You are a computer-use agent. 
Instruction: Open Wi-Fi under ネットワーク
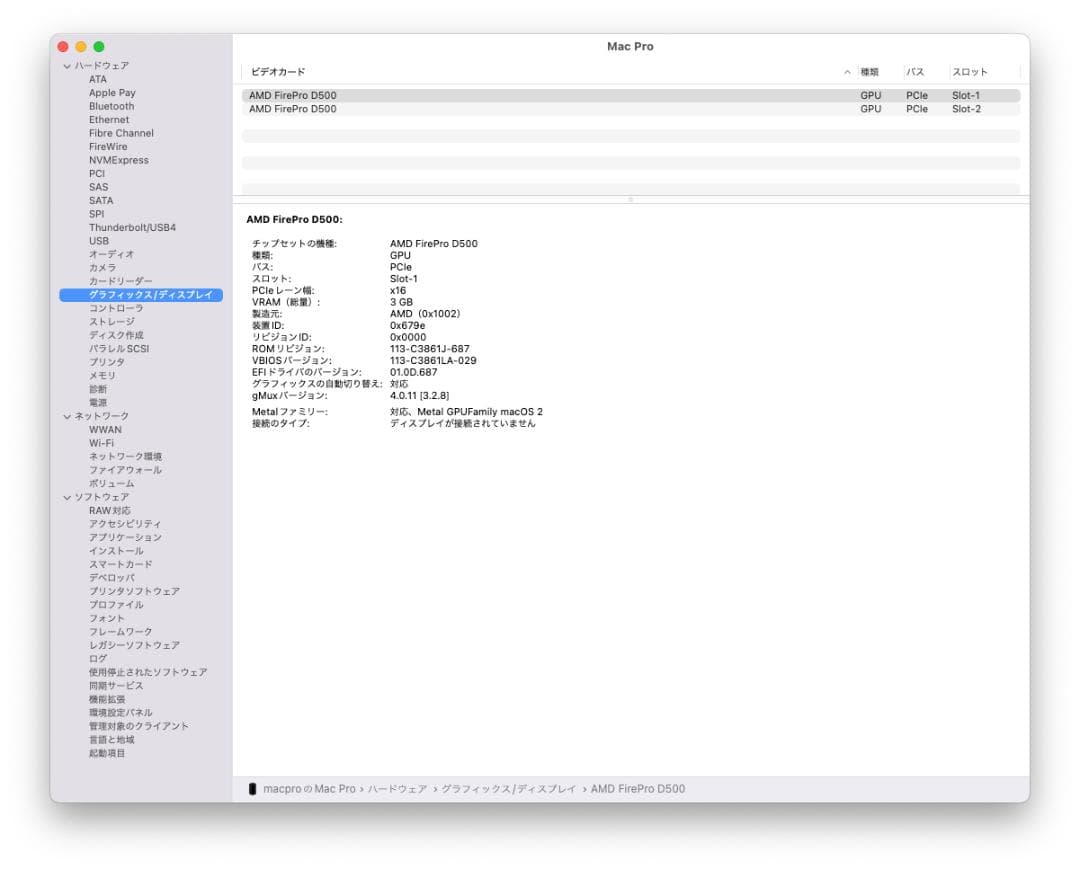(100, 442)
